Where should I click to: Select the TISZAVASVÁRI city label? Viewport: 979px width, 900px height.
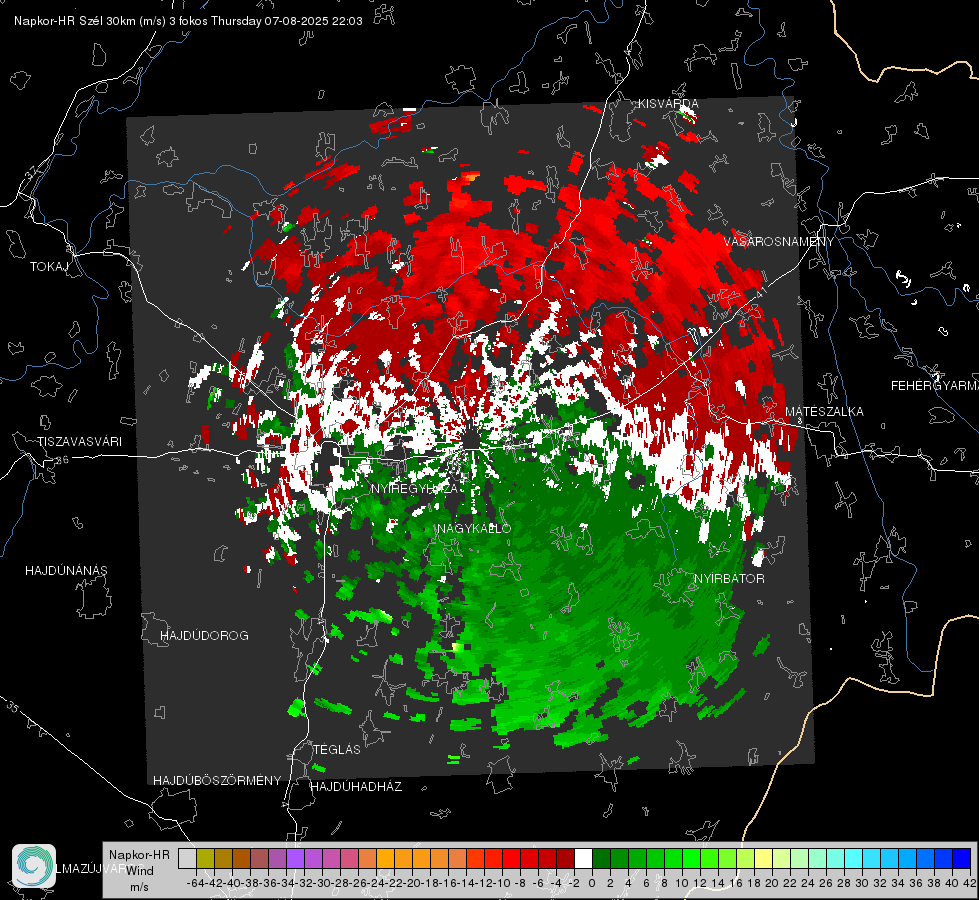(79, 442)
